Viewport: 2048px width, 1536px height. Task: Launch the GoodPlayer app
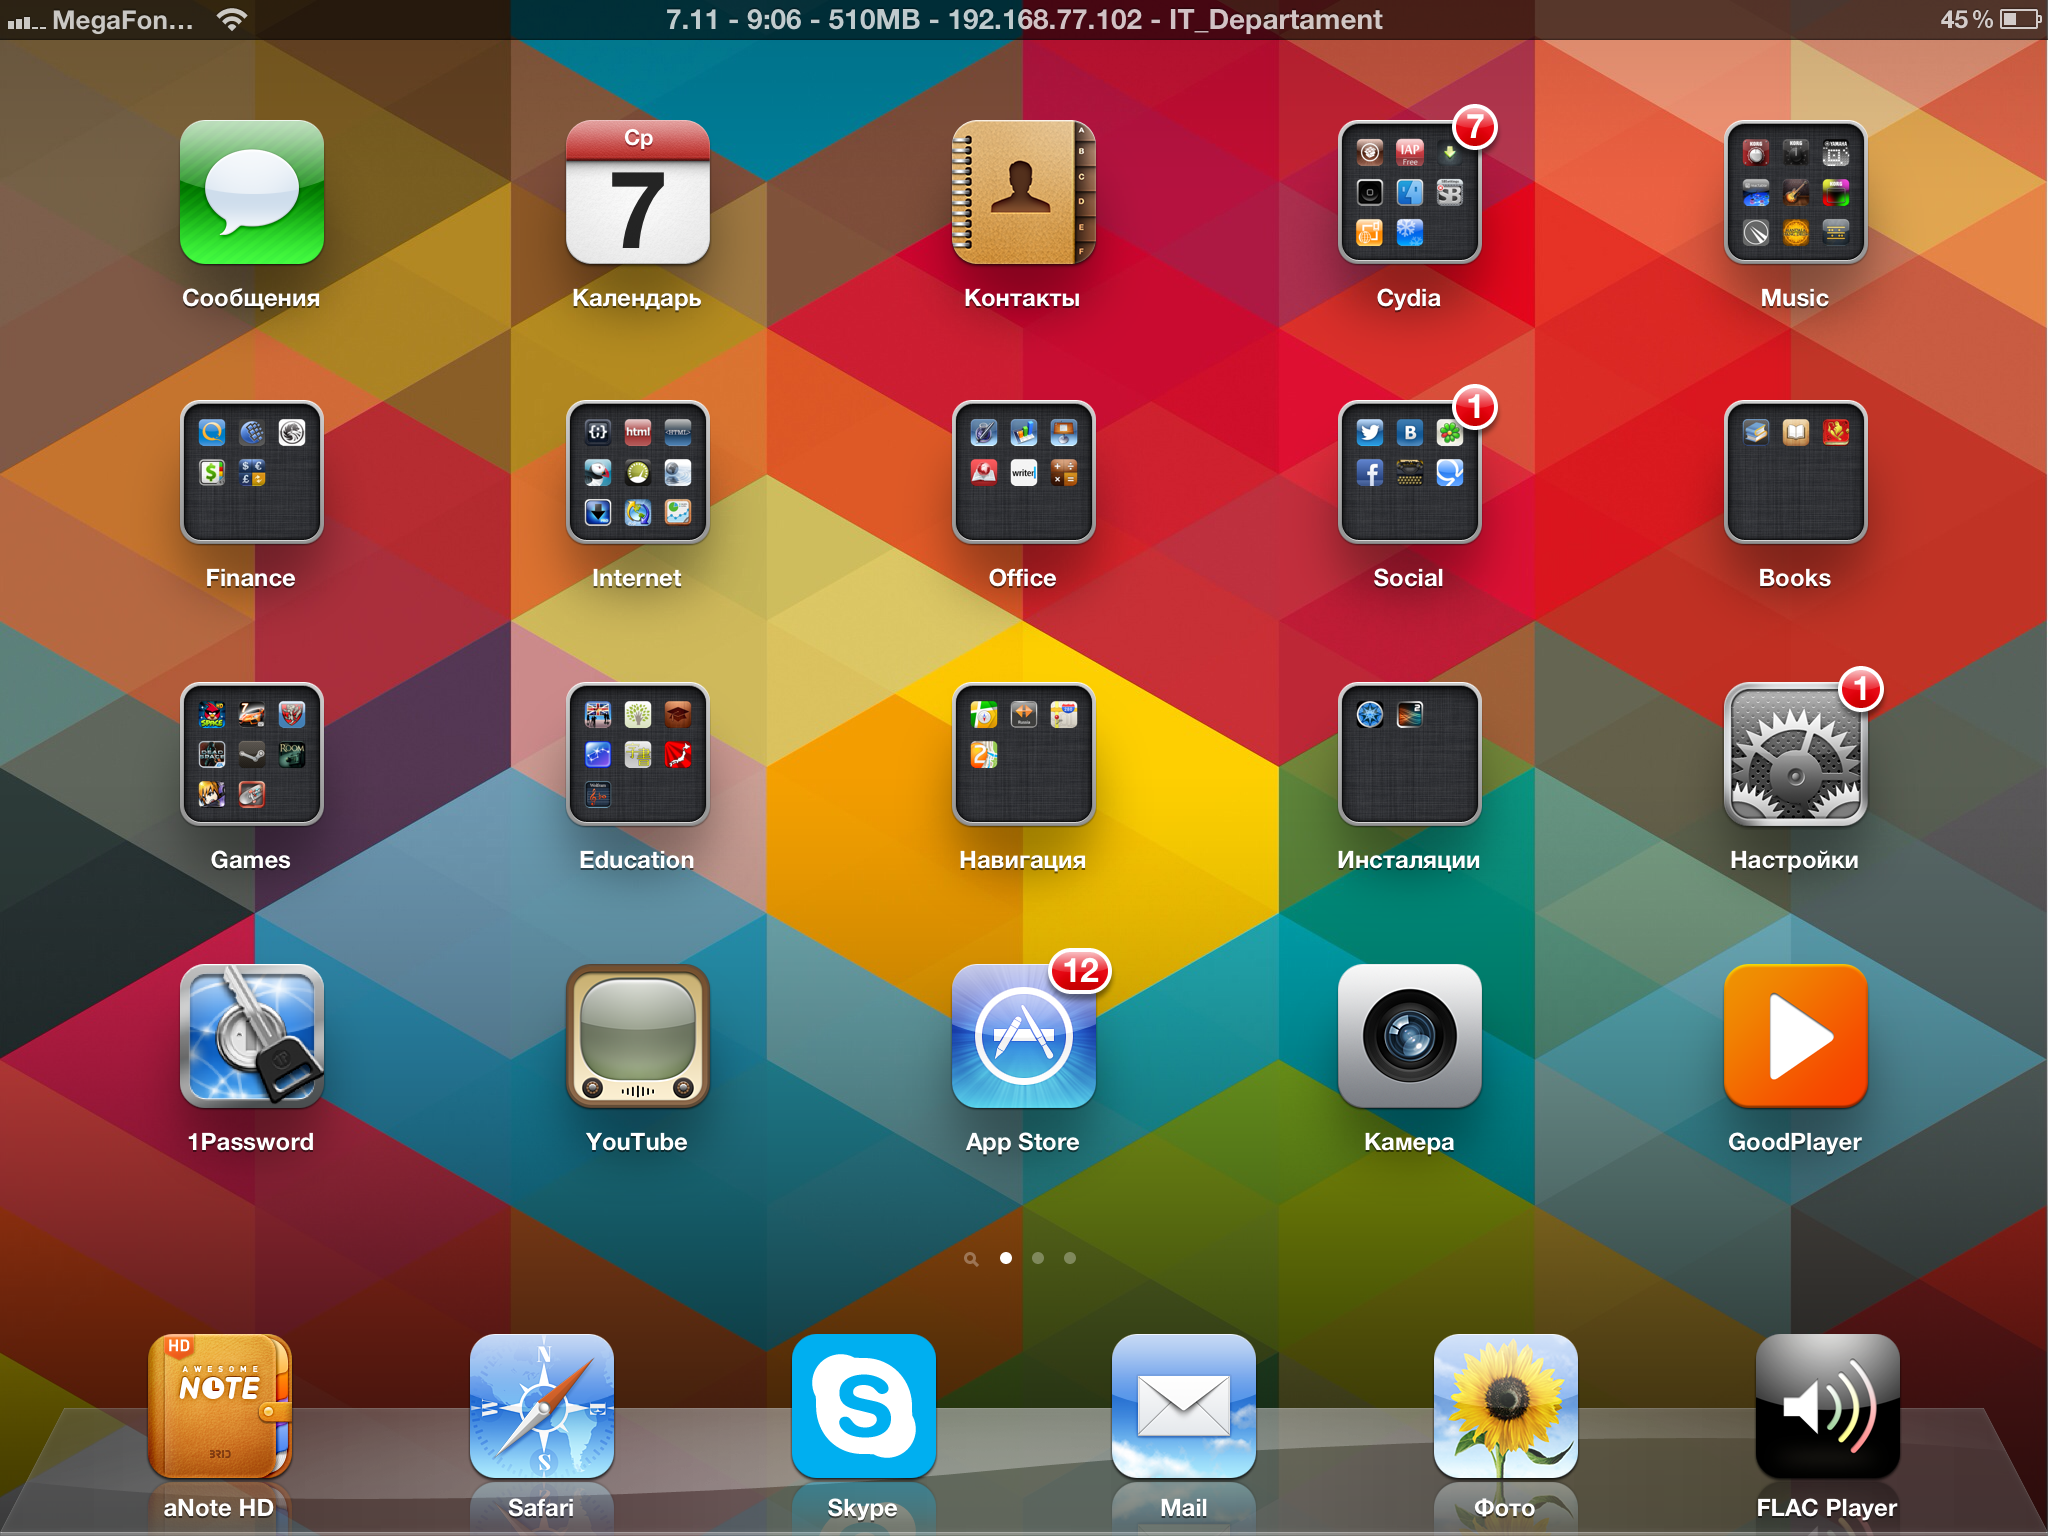1795,1036
